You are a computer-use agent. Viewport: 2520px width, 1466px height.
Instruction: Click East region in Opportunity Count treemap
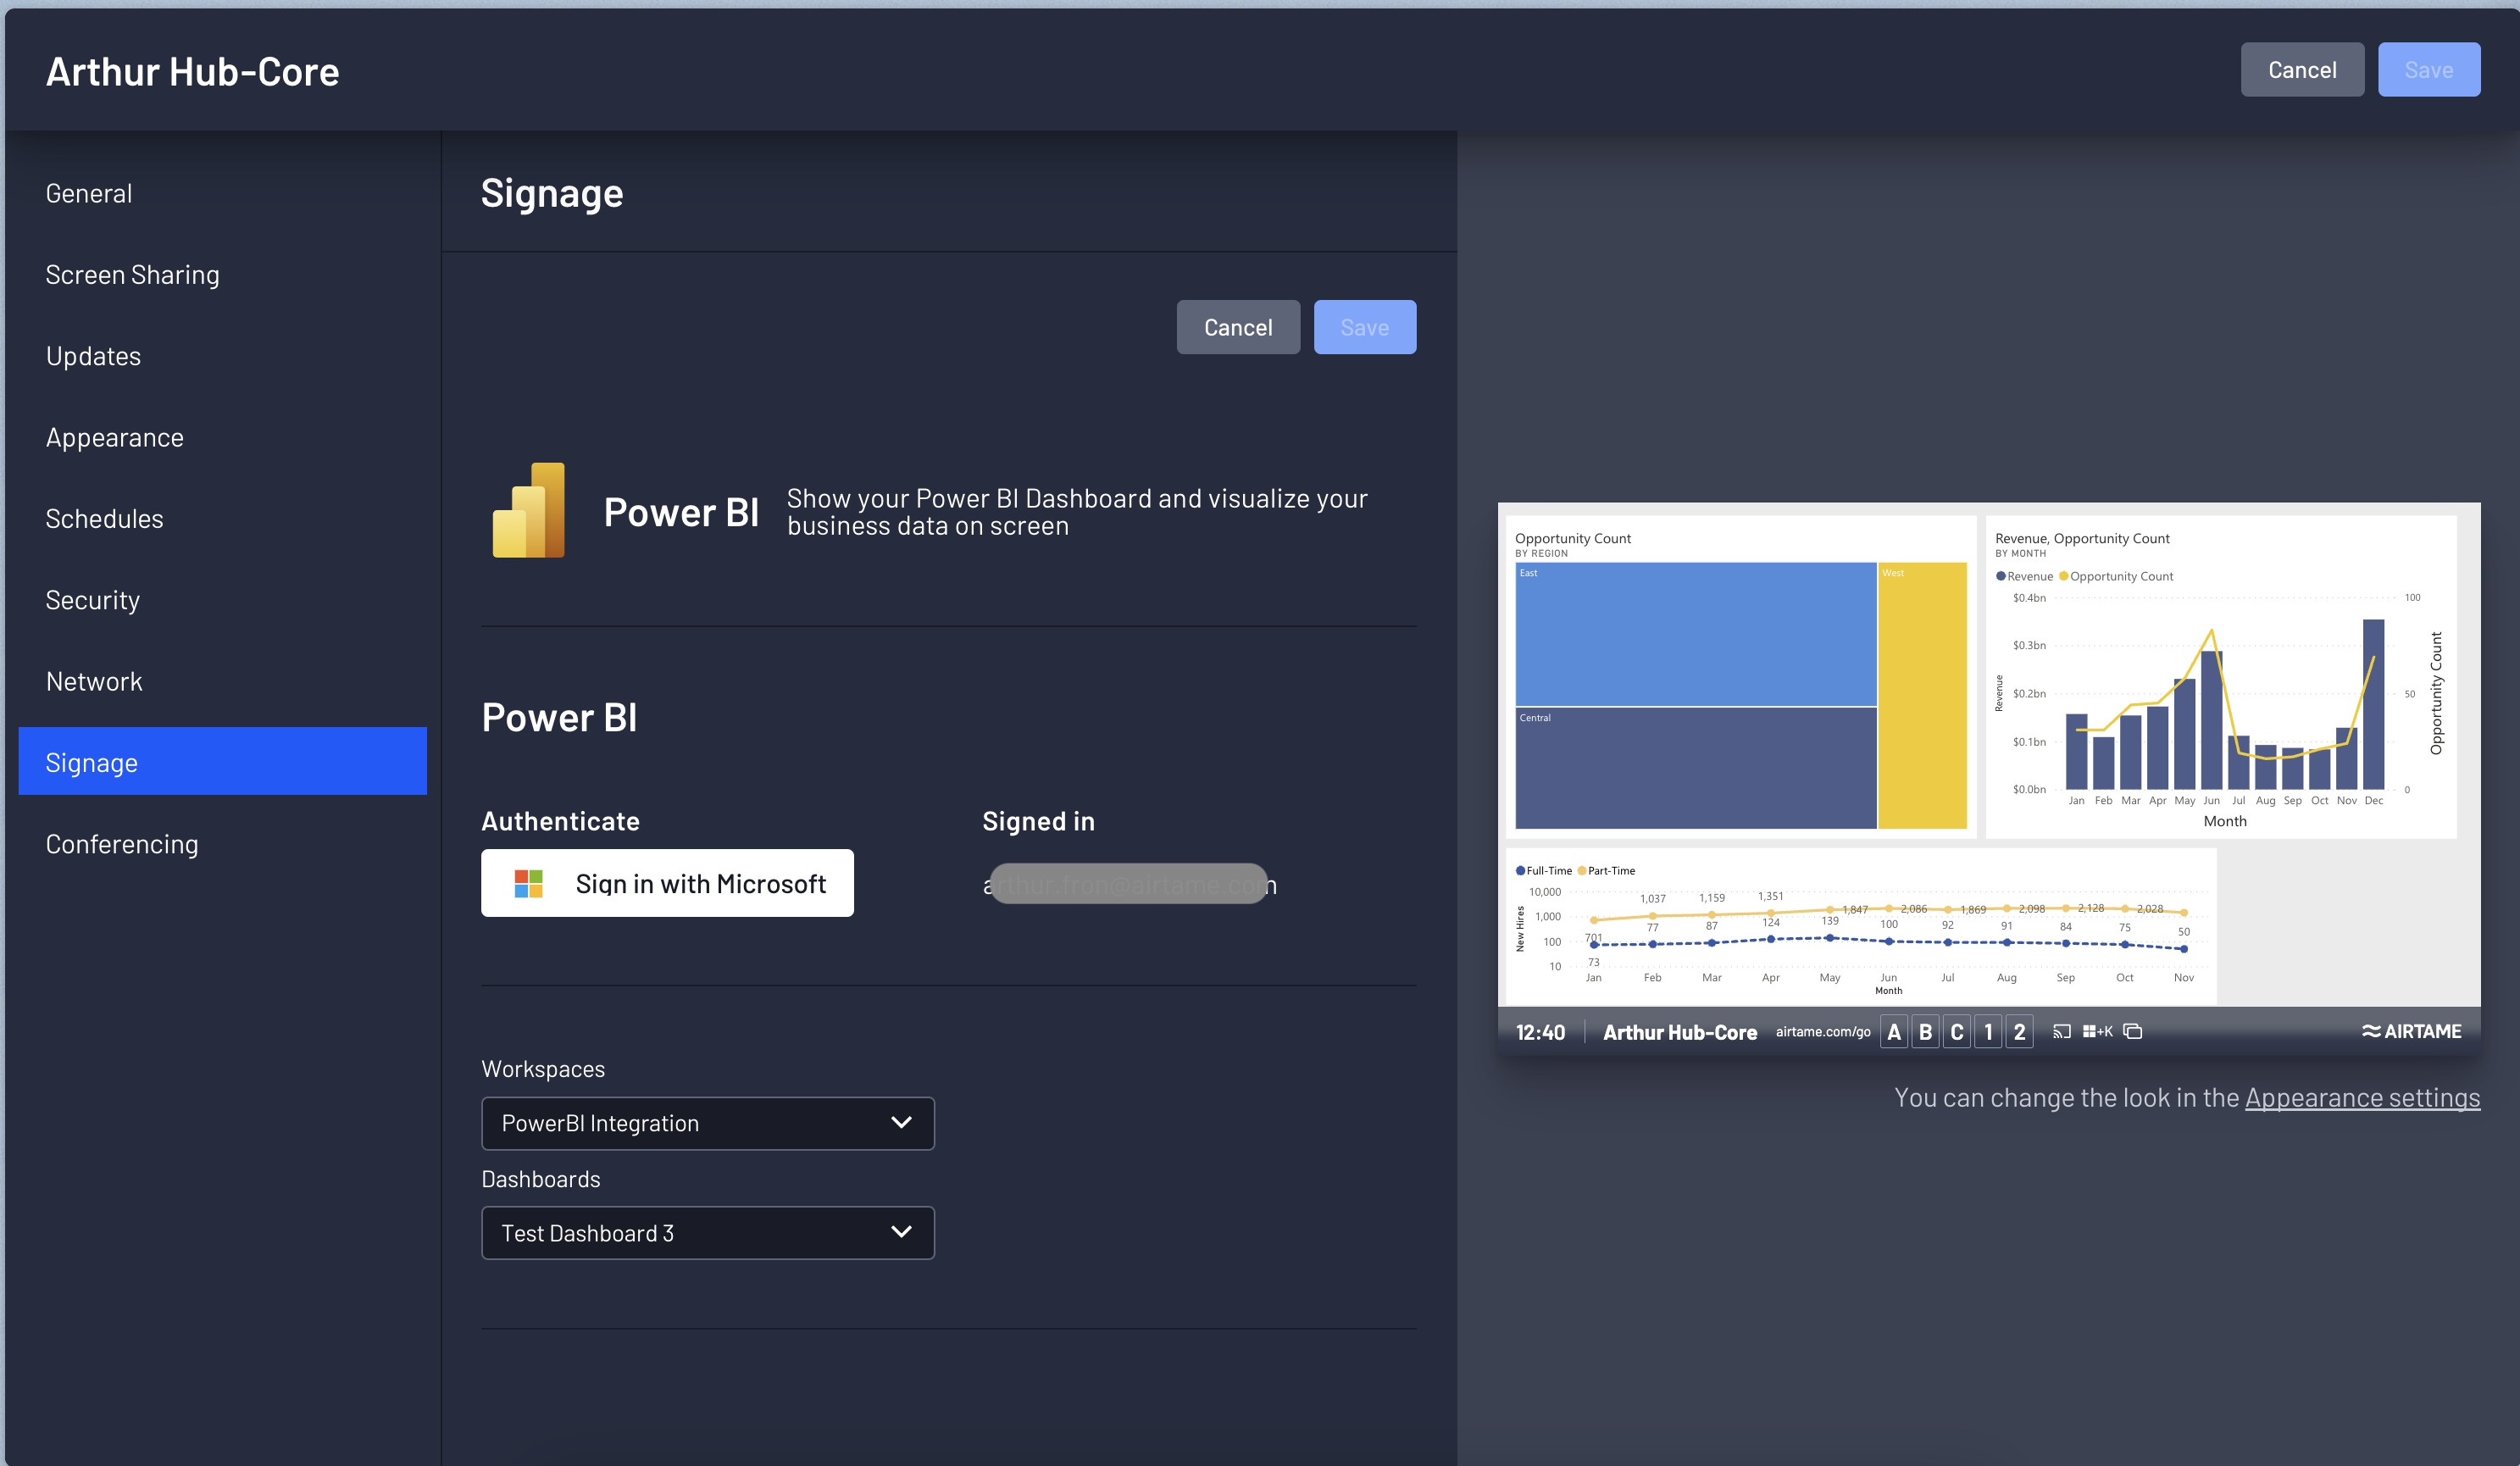tap(1695, 634)
